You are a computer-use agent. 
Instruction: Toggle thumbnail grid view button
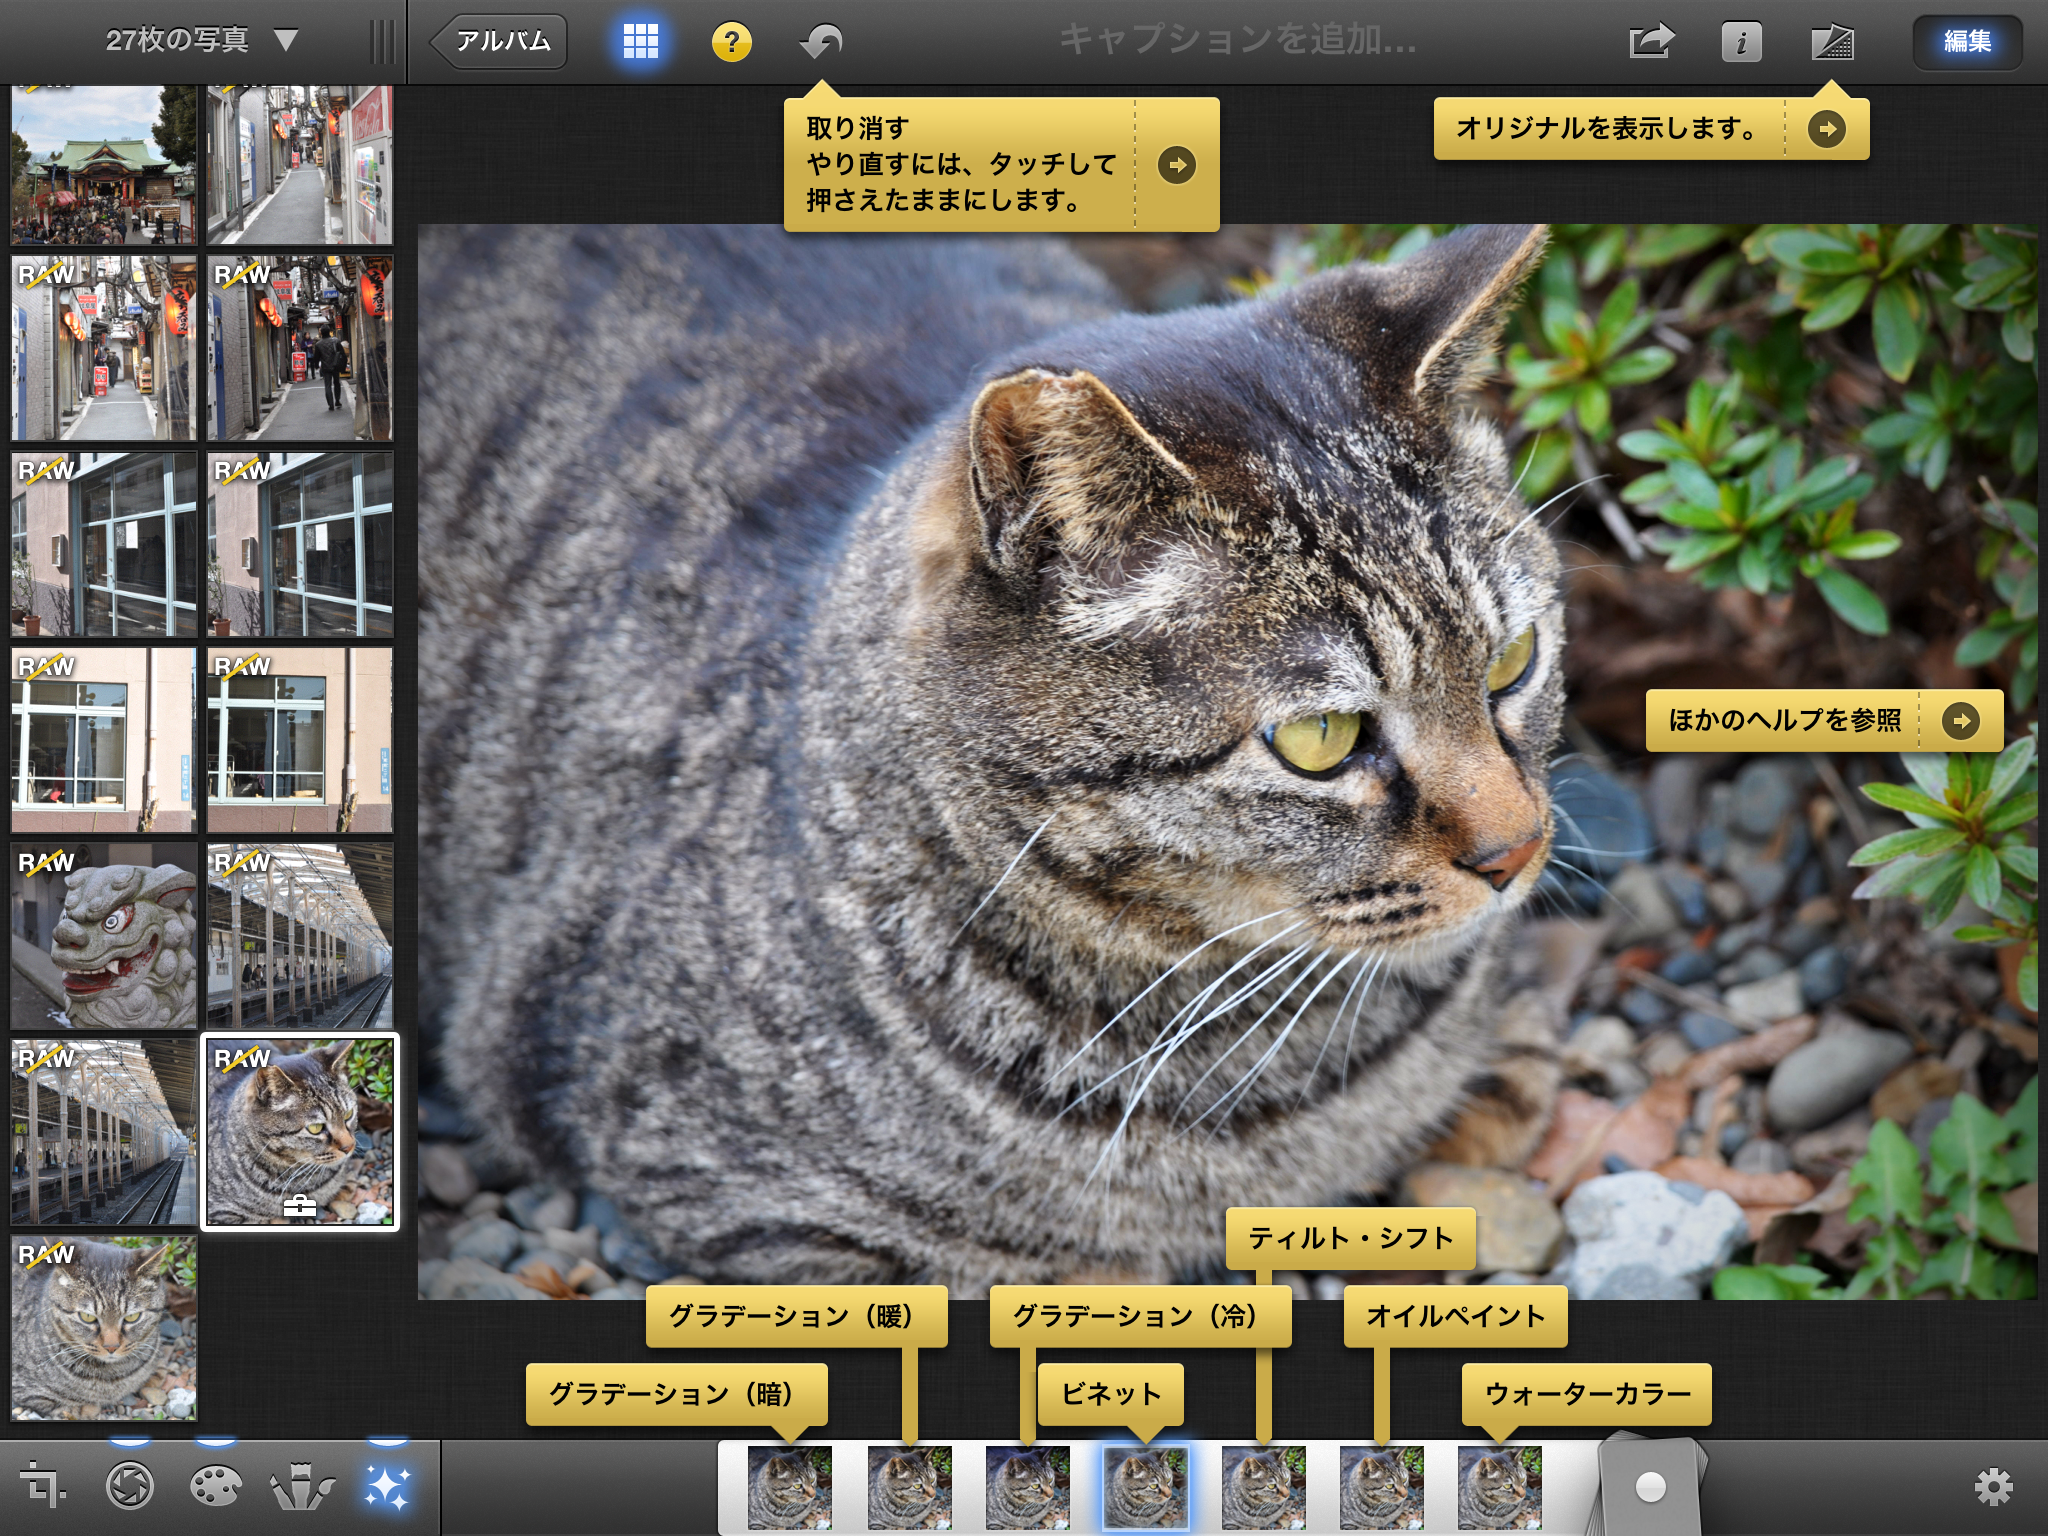[x=640, y=42]
